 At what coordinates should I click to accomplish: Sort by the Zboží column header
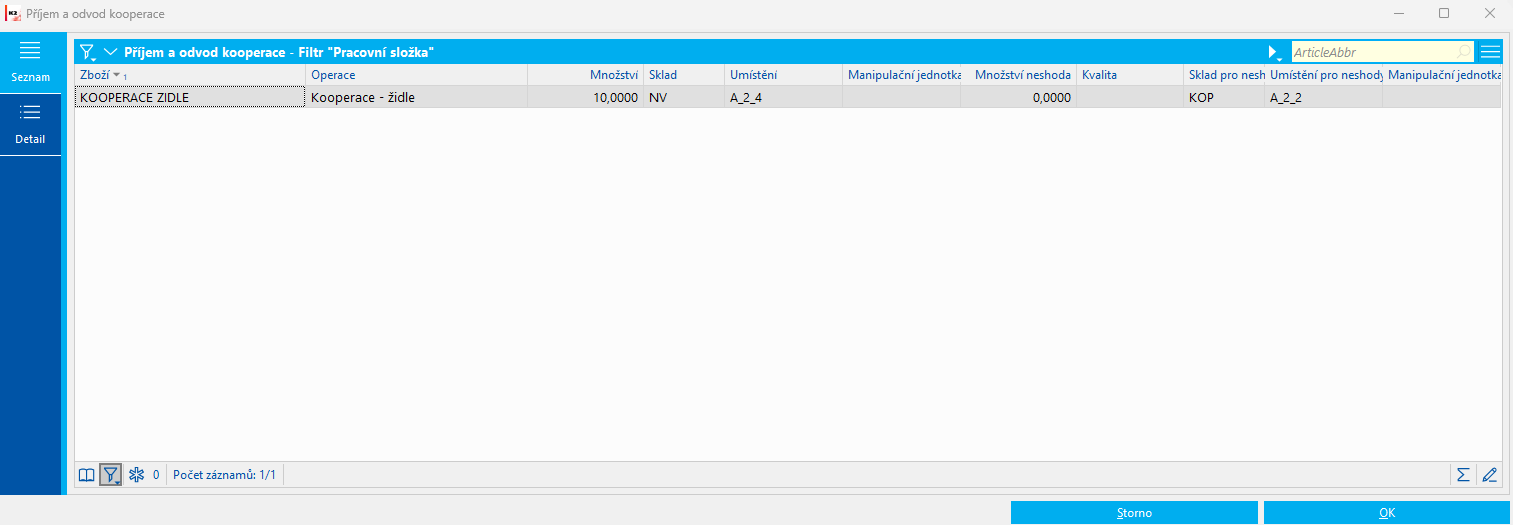(190, 75)
